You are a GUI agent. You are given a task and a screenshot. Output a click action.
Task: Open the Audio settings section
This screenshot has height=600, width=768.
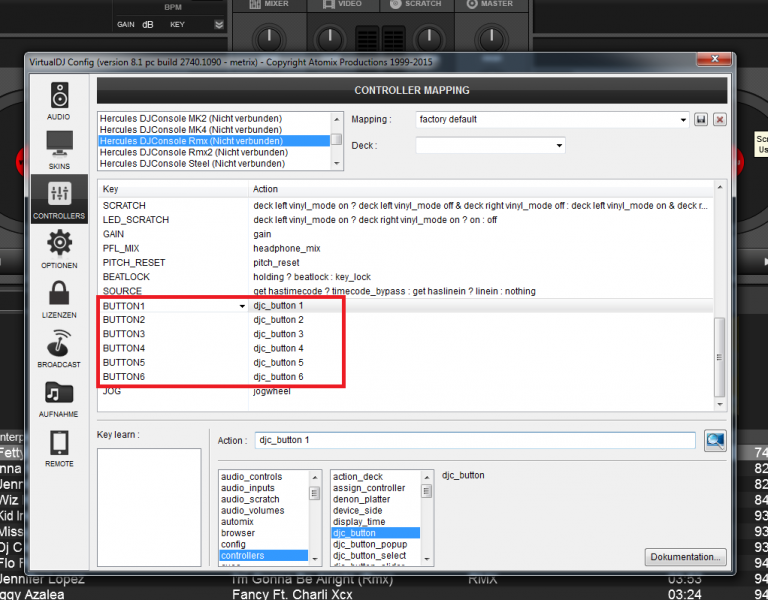(59, 102)
